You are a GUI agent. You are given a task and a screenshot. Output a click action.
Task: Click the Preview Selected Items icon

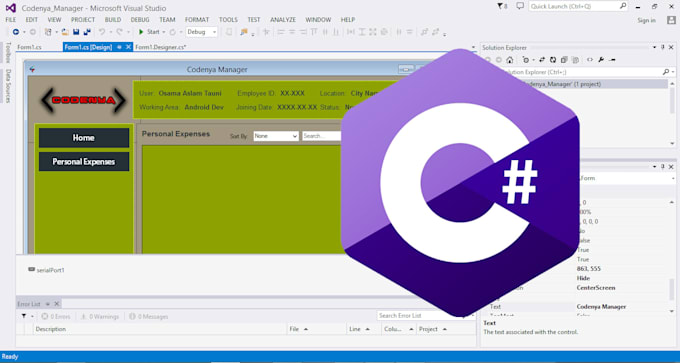(x=612, y=60)
